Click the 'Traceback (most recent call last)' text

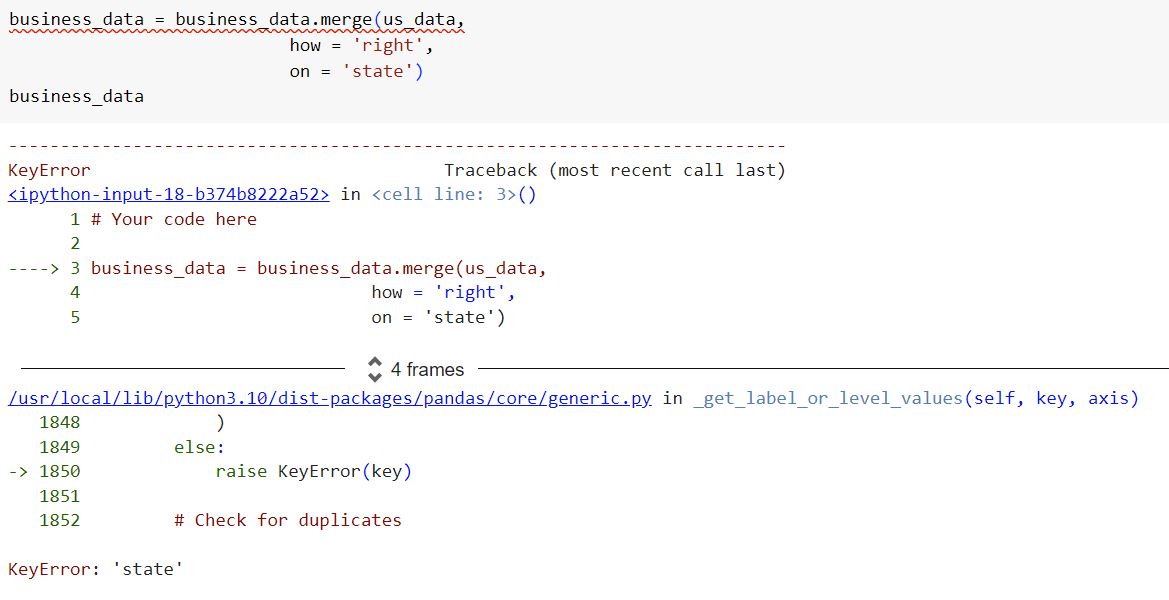[614, 169]
